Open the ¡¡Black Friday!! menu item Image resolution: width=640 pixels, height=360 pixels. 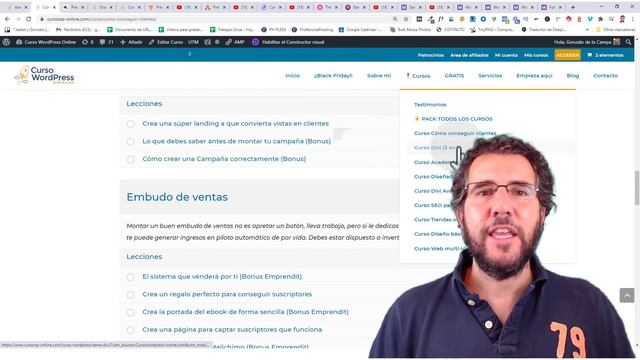click(x=333, y=76)
